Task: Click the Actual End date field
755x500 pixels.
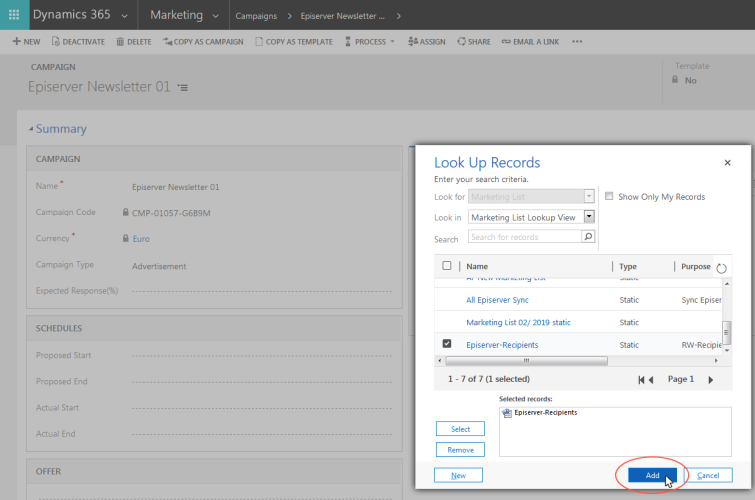Action: point(261,434)
